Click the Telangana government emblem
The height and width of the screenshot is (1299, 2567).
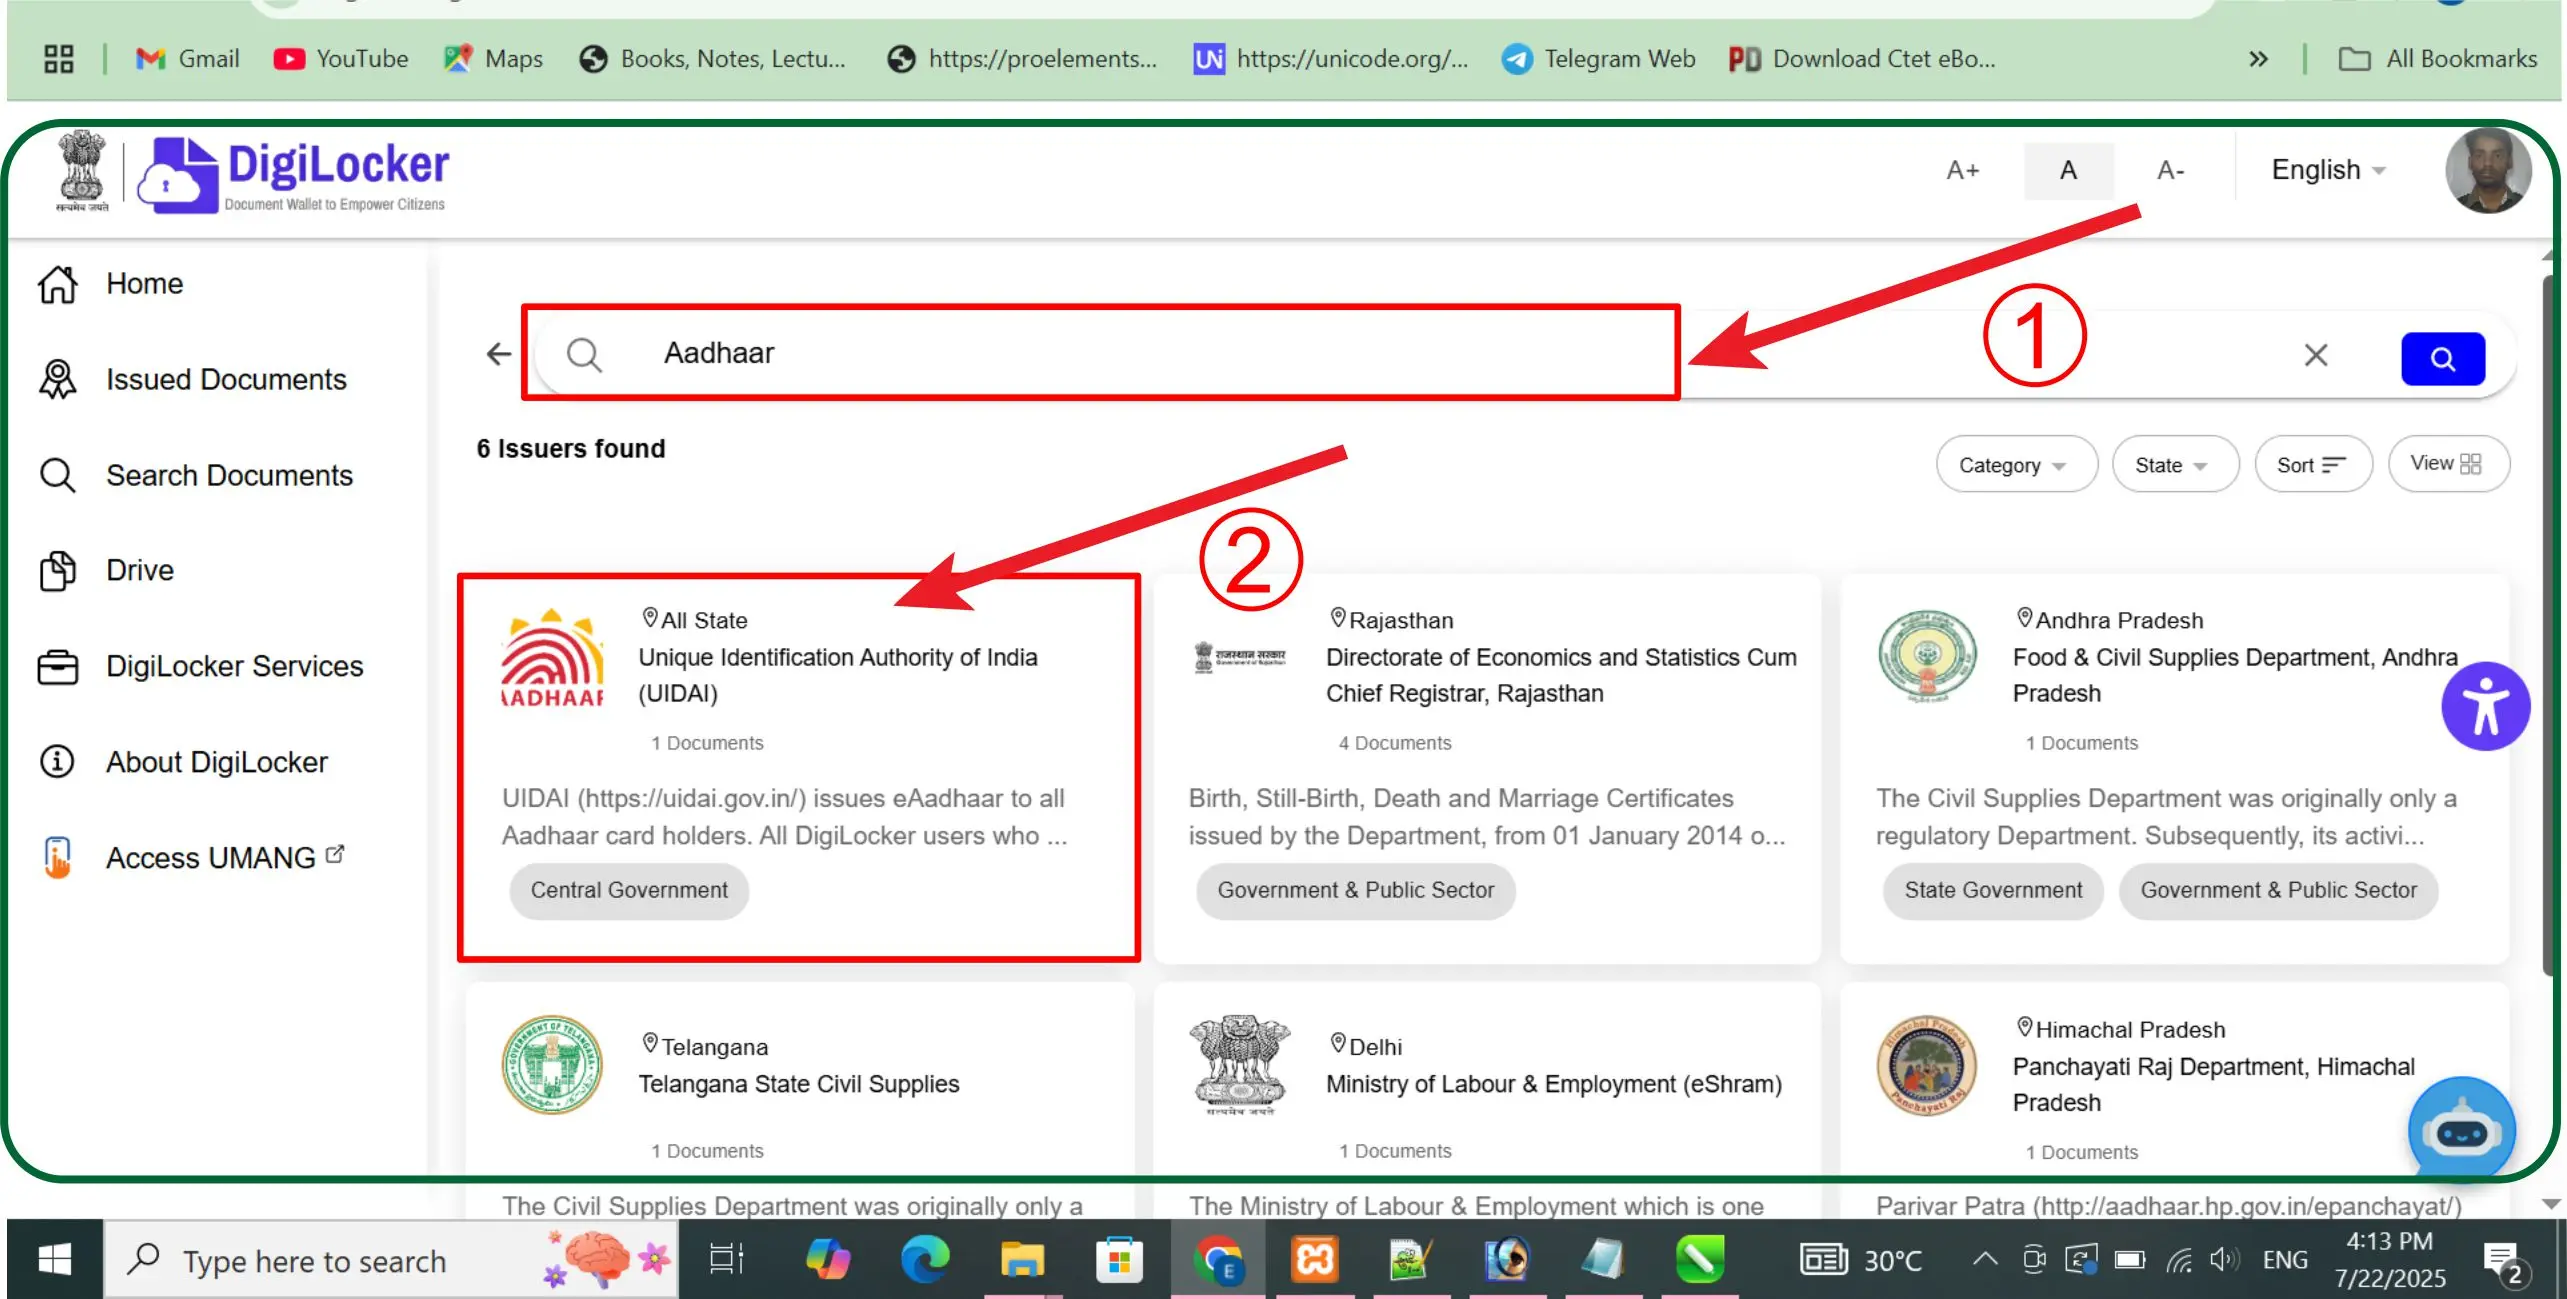(x=552, y=1064)
